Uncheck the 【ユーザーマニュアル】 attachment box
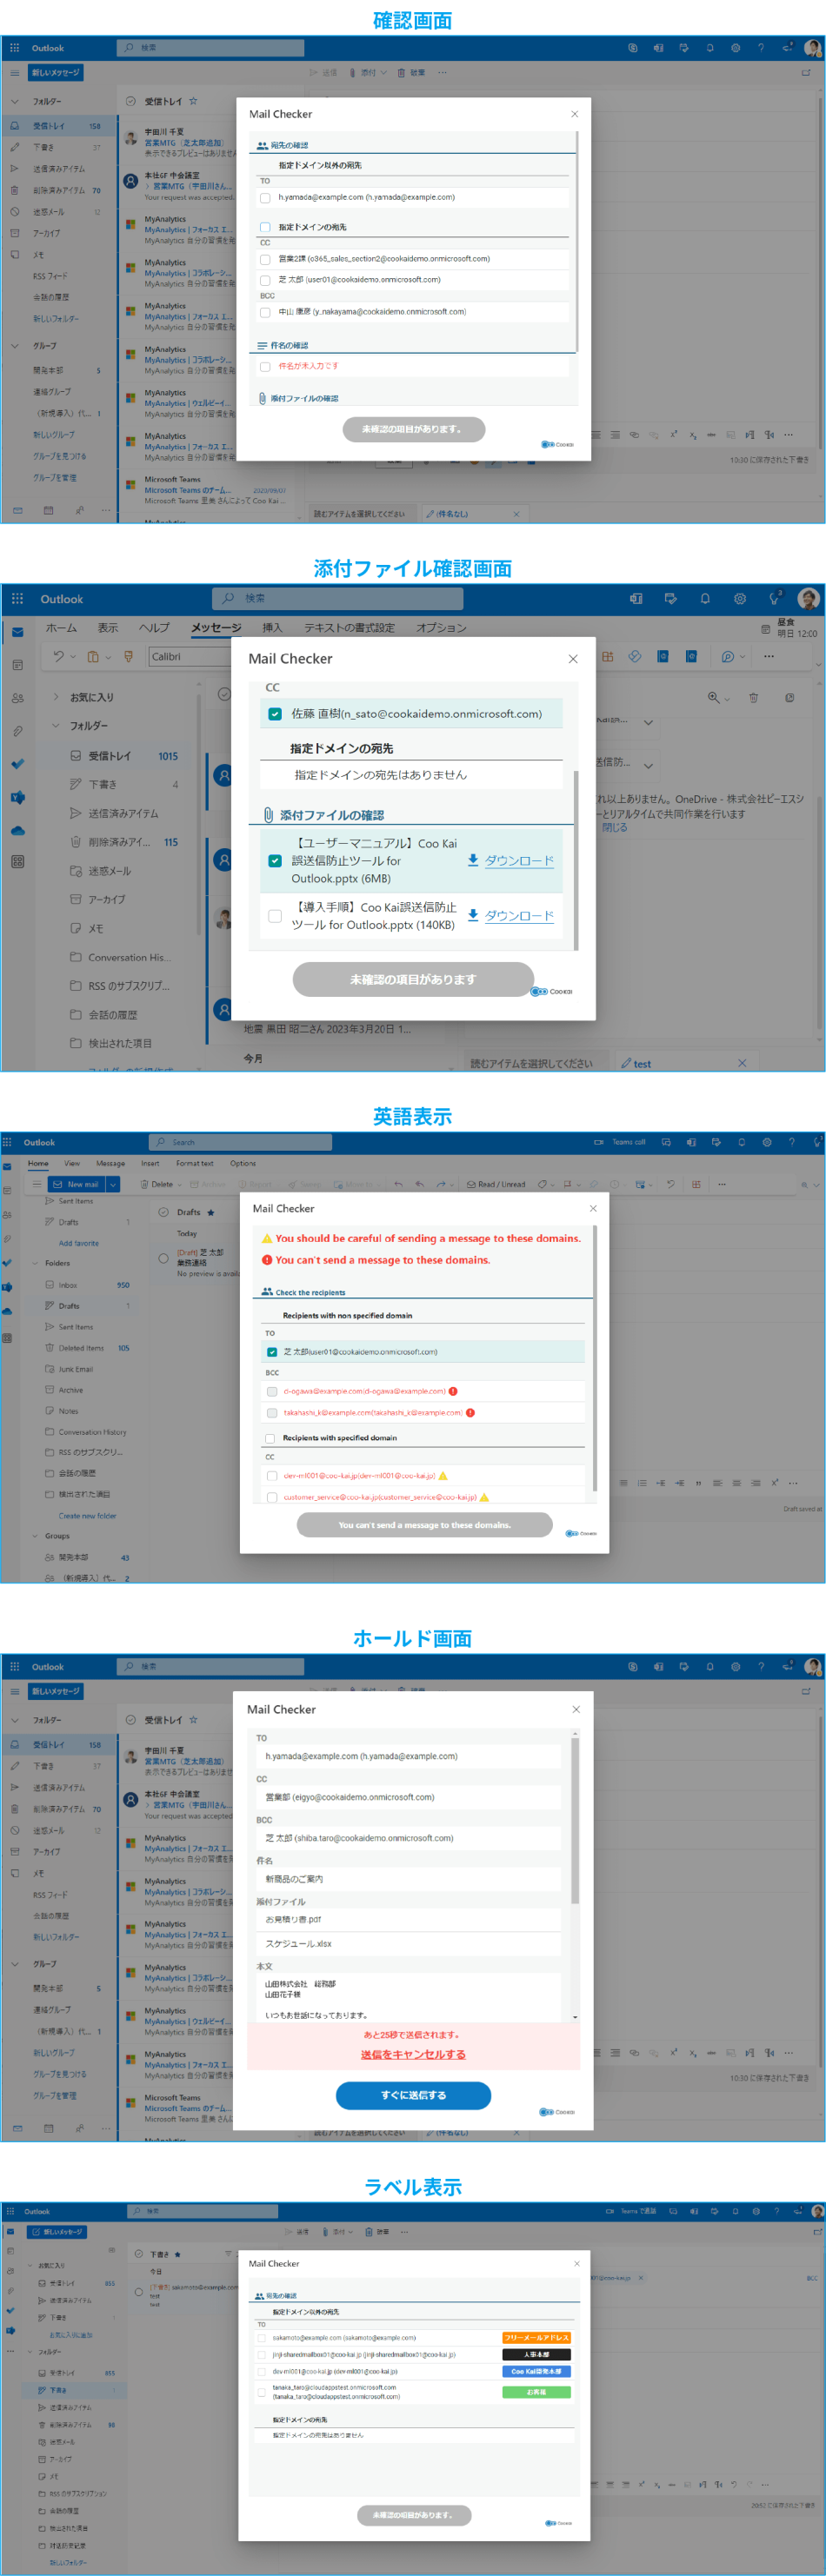 pyautogui.click(x=274, y=861)
